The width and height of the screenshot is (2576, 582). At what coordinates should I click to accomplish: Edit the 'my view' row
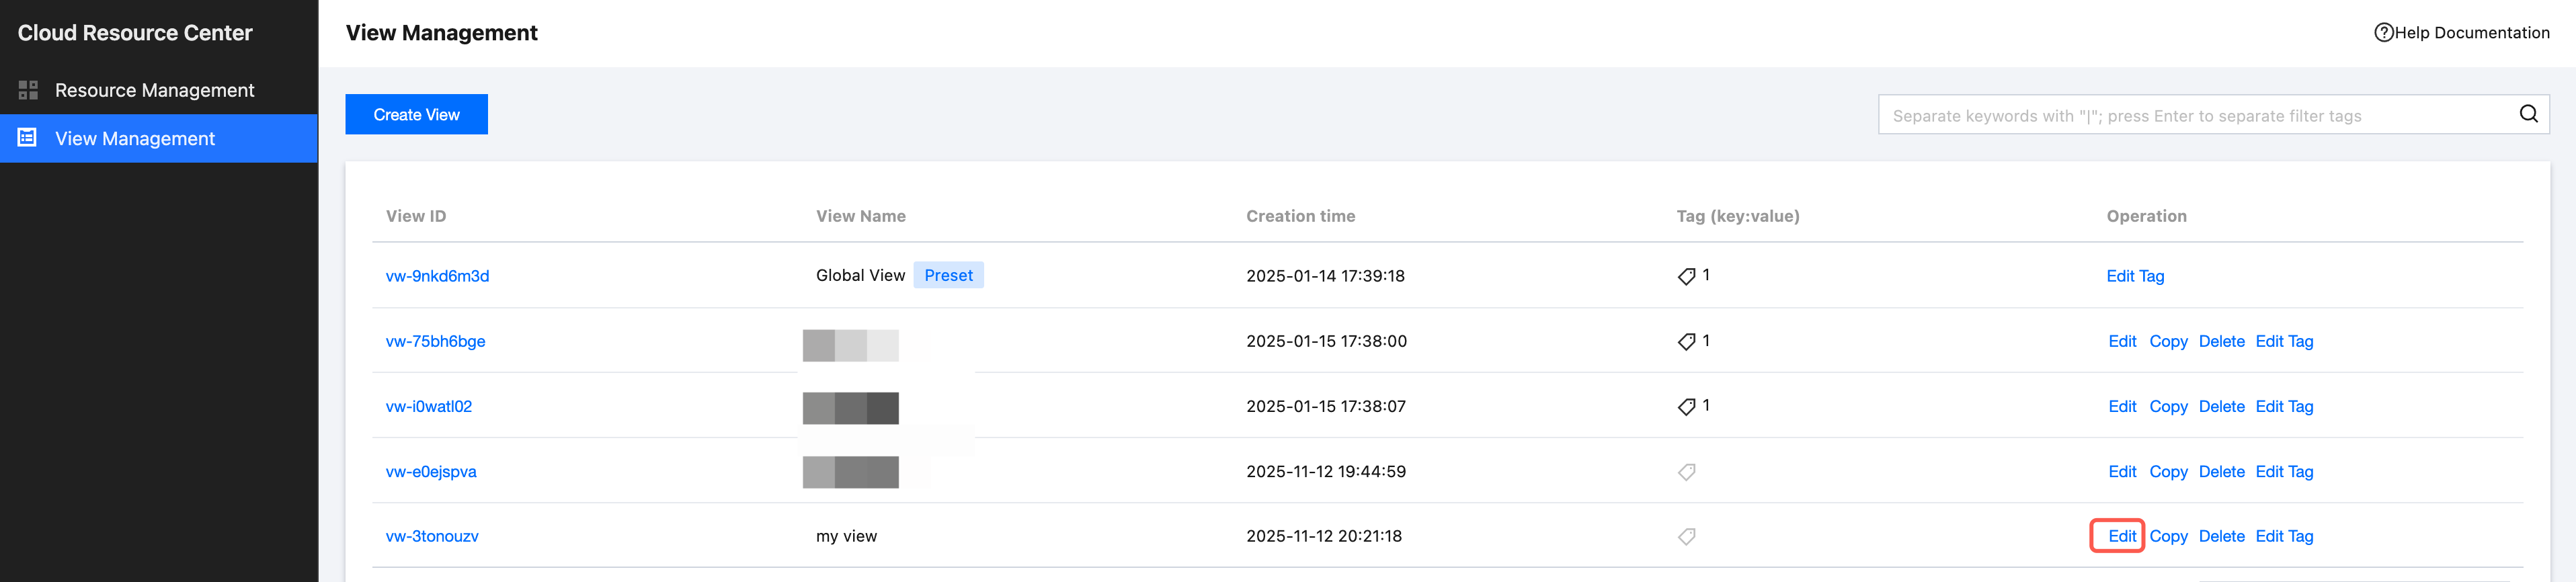click(2121, 536)
